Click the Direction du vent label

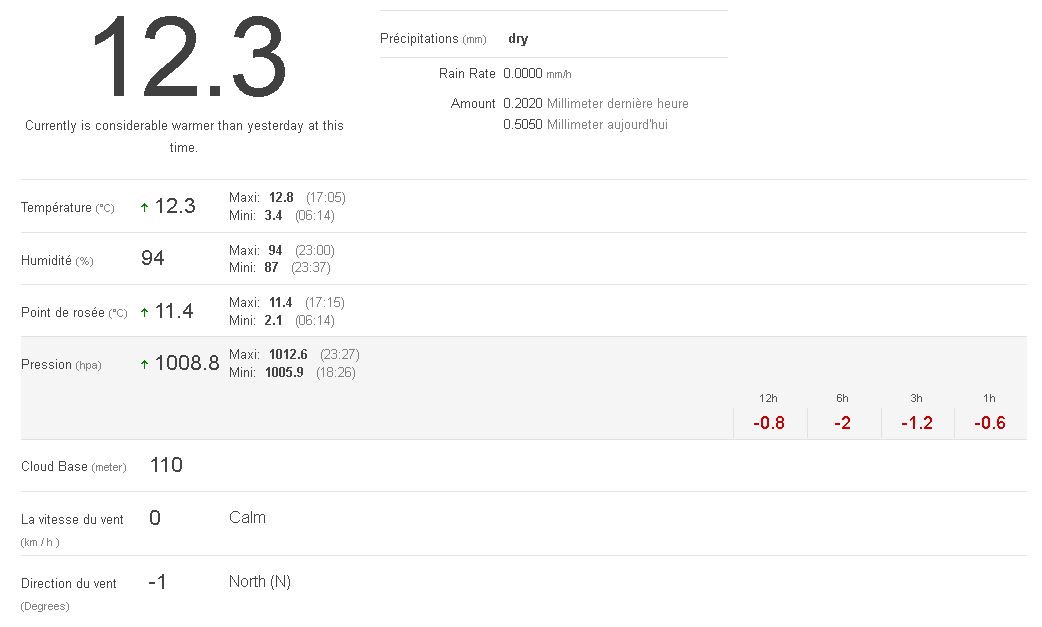[x=69, y=583]
